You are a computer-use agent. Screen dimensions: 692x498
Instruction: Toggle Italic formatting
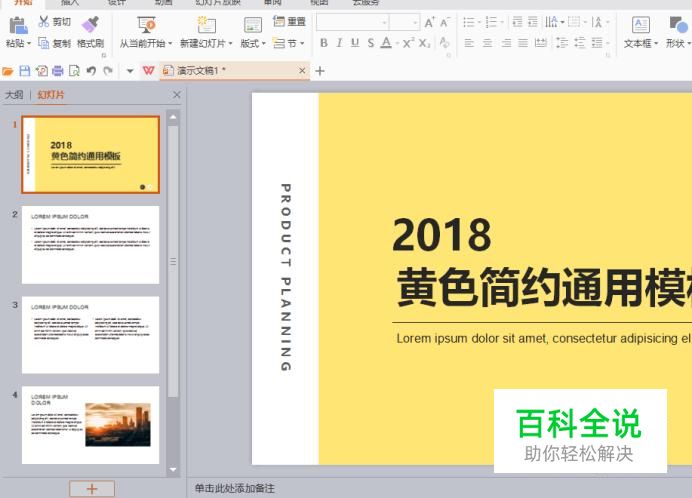pyautogui.click(x=339, y=43)
